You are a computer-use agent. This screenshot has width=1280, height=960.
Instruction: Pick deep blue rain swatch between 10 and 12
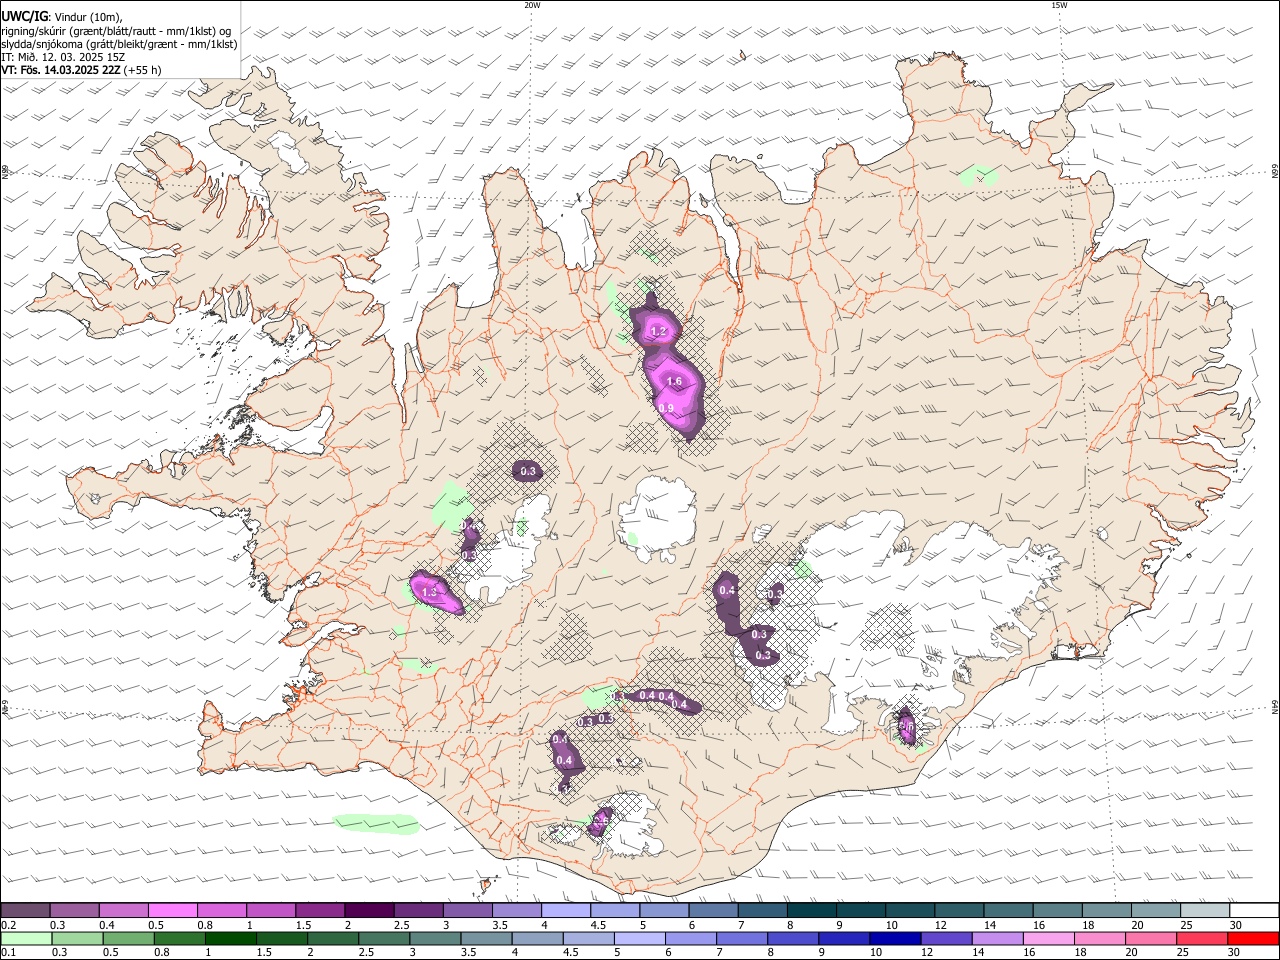point(896,938)
